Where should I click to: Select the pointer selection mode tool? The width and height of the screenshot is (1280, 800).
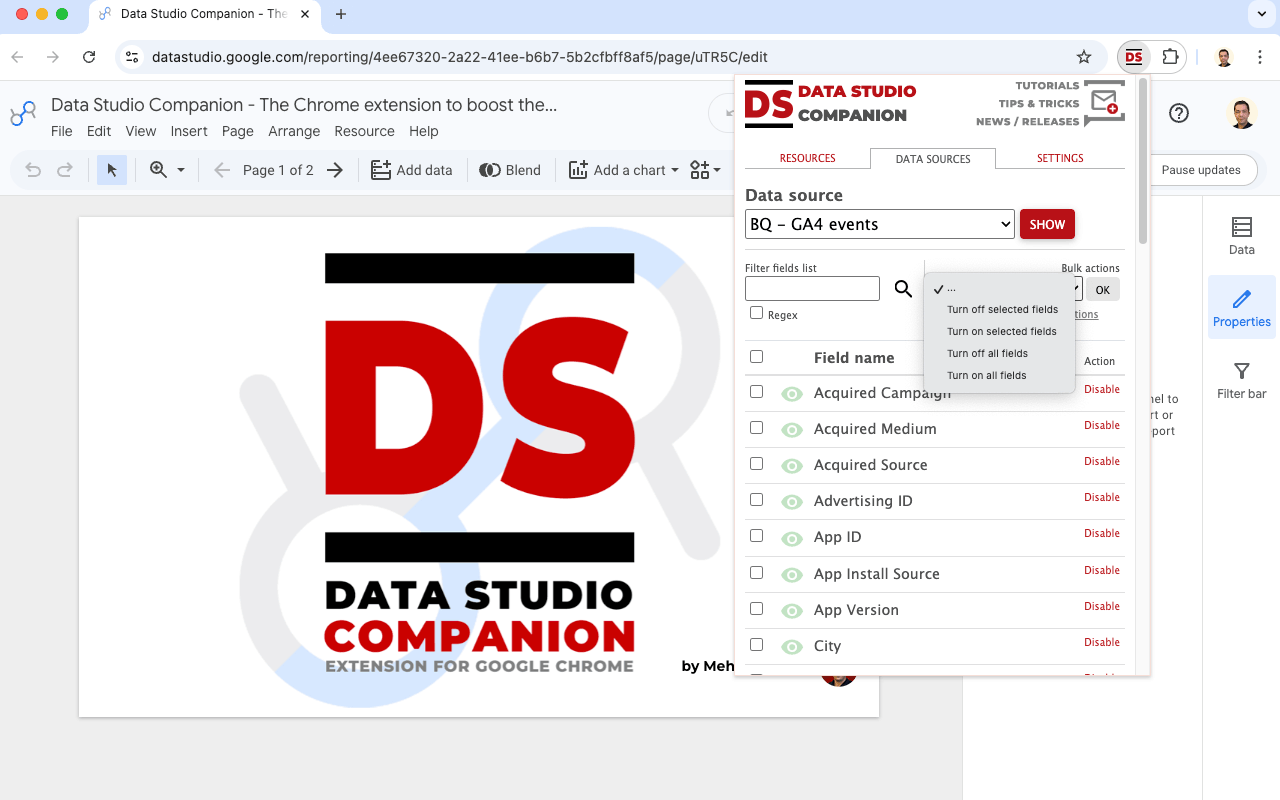tap(112, 170)
